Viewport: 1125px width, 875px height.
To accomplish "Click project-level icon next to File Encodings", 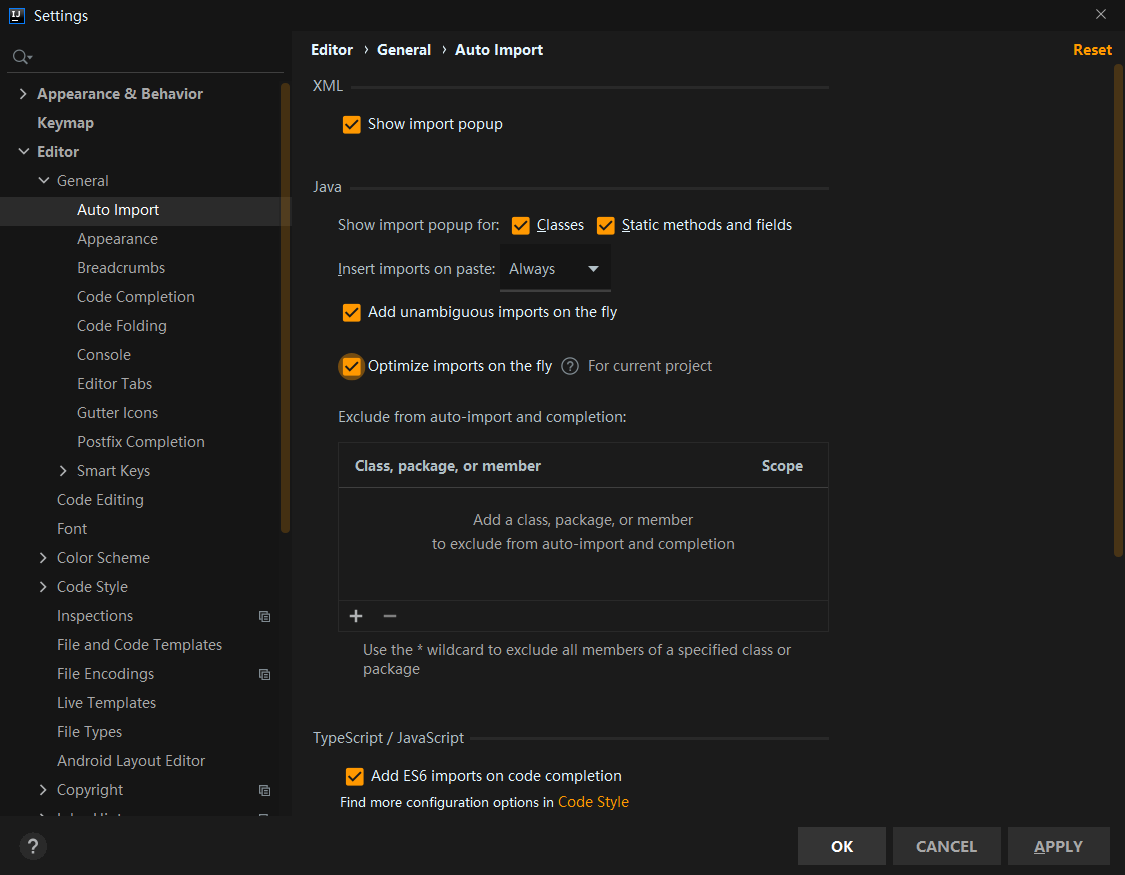I will 264,674.
